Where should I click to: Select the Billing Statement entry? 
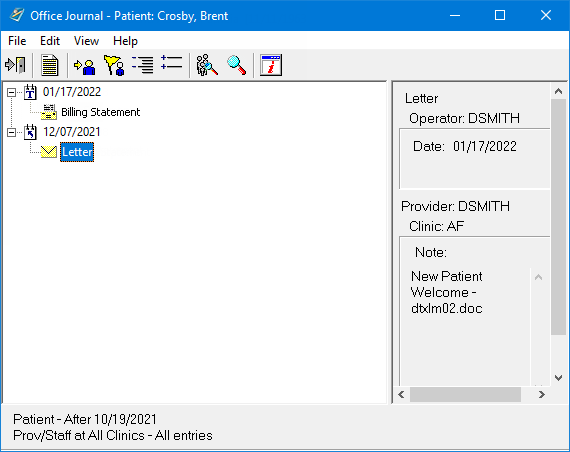tap(100, 112)
